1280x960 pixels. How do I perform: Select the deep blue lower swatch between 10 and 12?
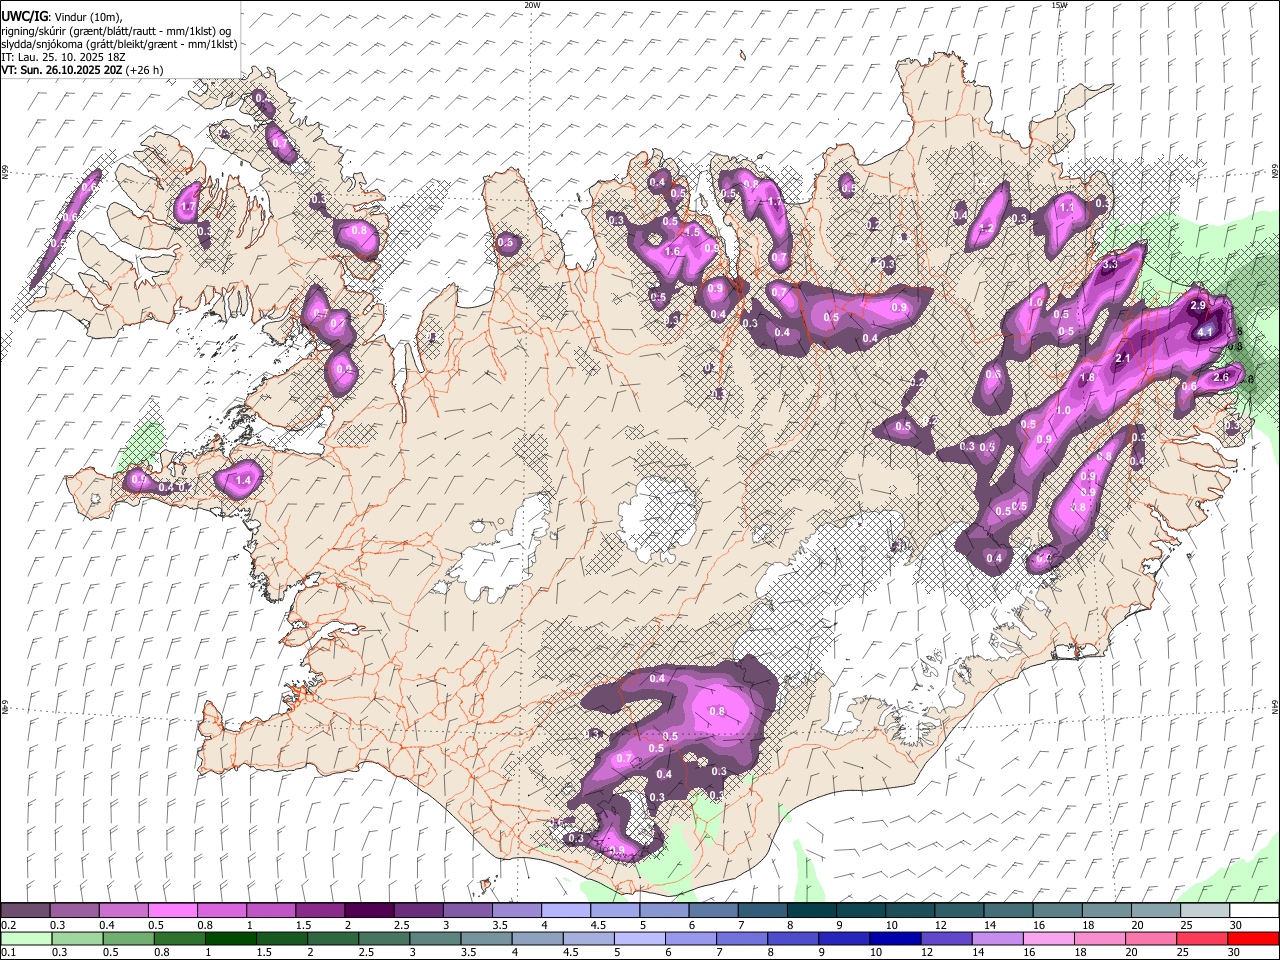click(894, 939)
